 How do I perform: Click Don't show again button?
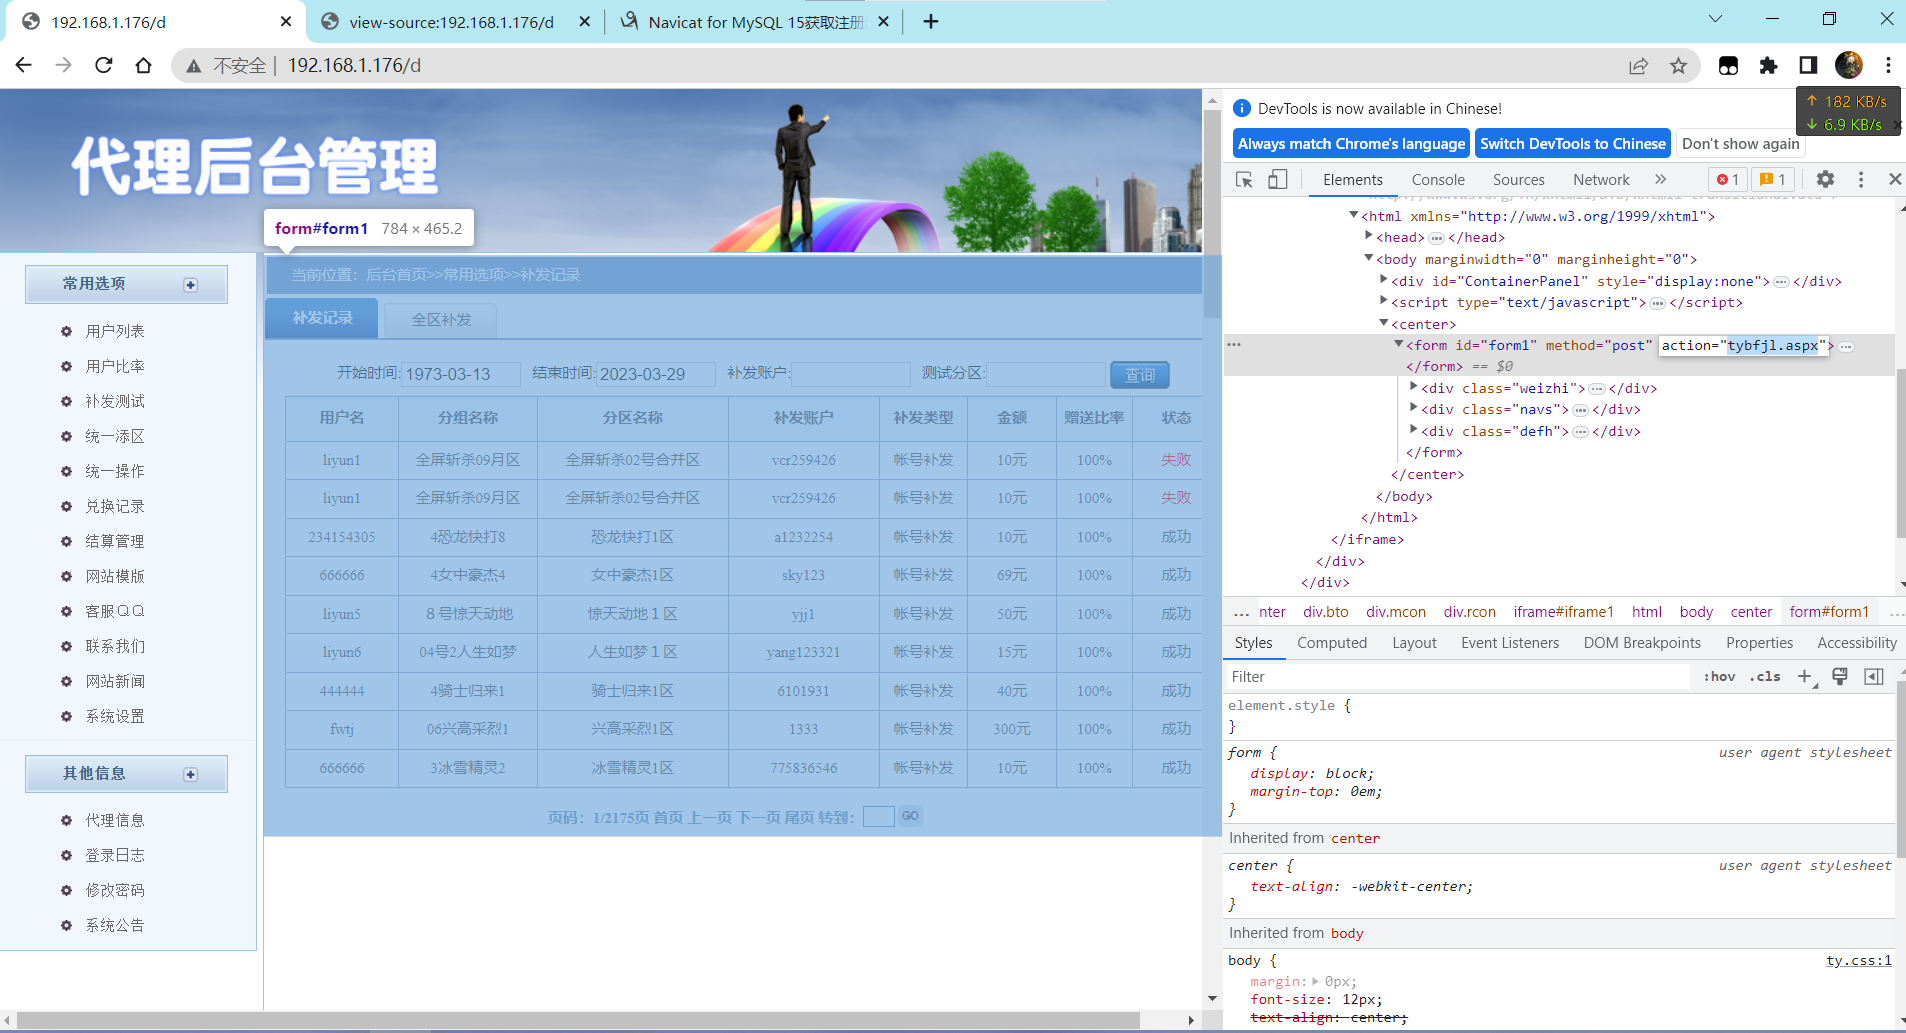(x=1740, y=144)
